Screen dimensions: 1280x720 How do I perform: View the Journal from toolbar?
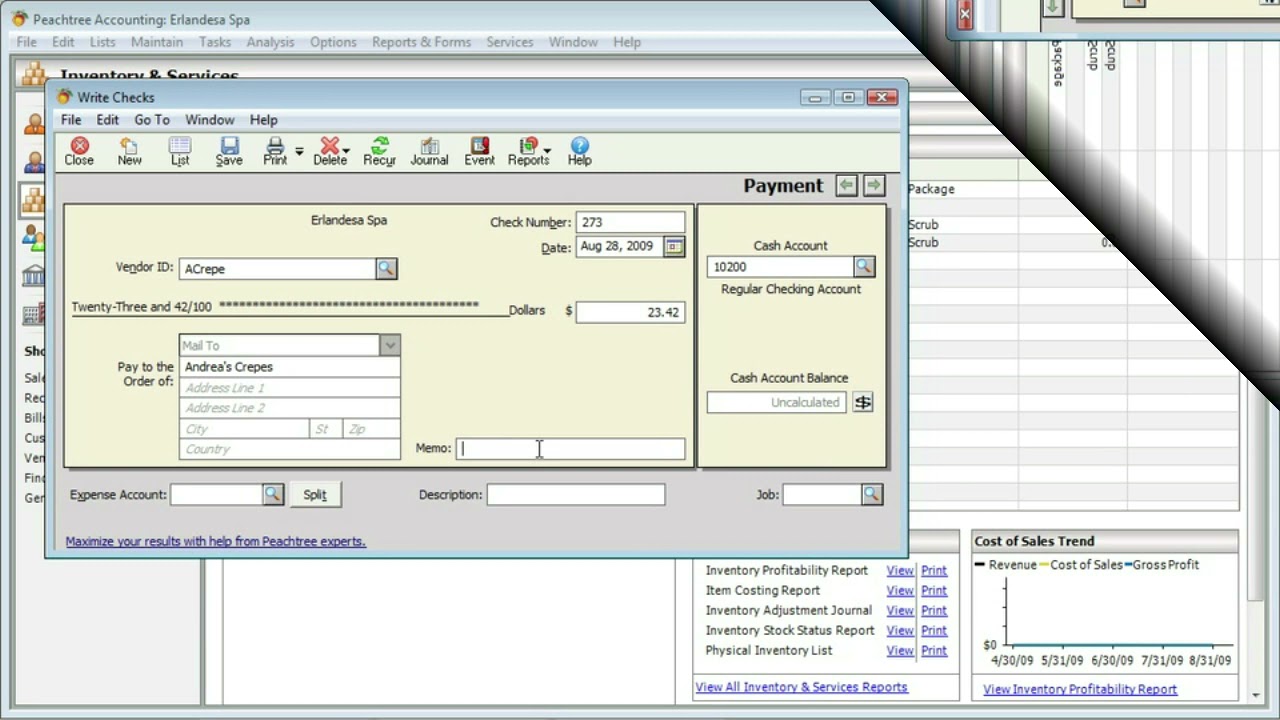tap(429, 152)
